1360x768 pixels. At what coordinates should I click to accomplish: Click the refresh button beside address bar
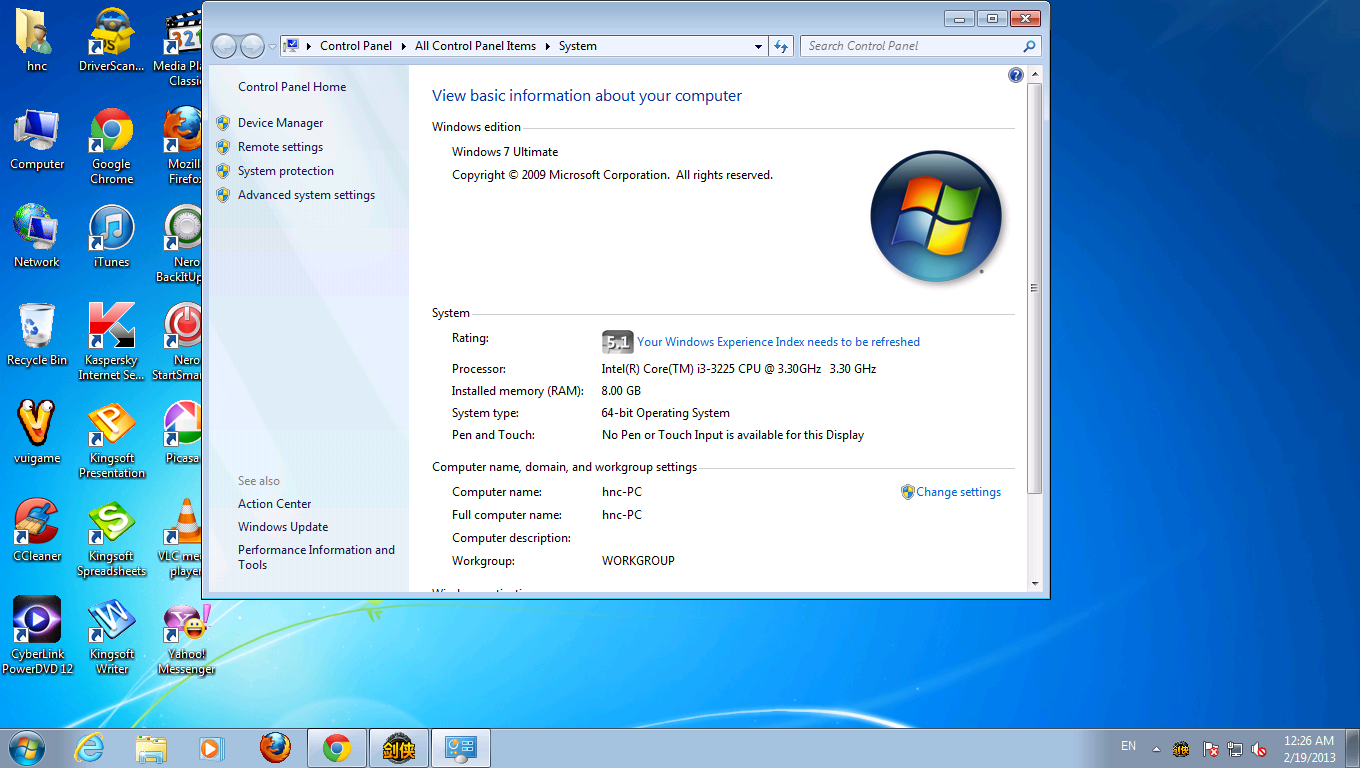(781, 46)
